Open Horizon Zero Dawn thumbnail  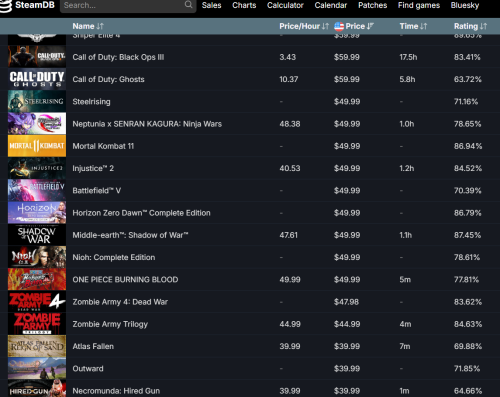click(x=37, y=213)
